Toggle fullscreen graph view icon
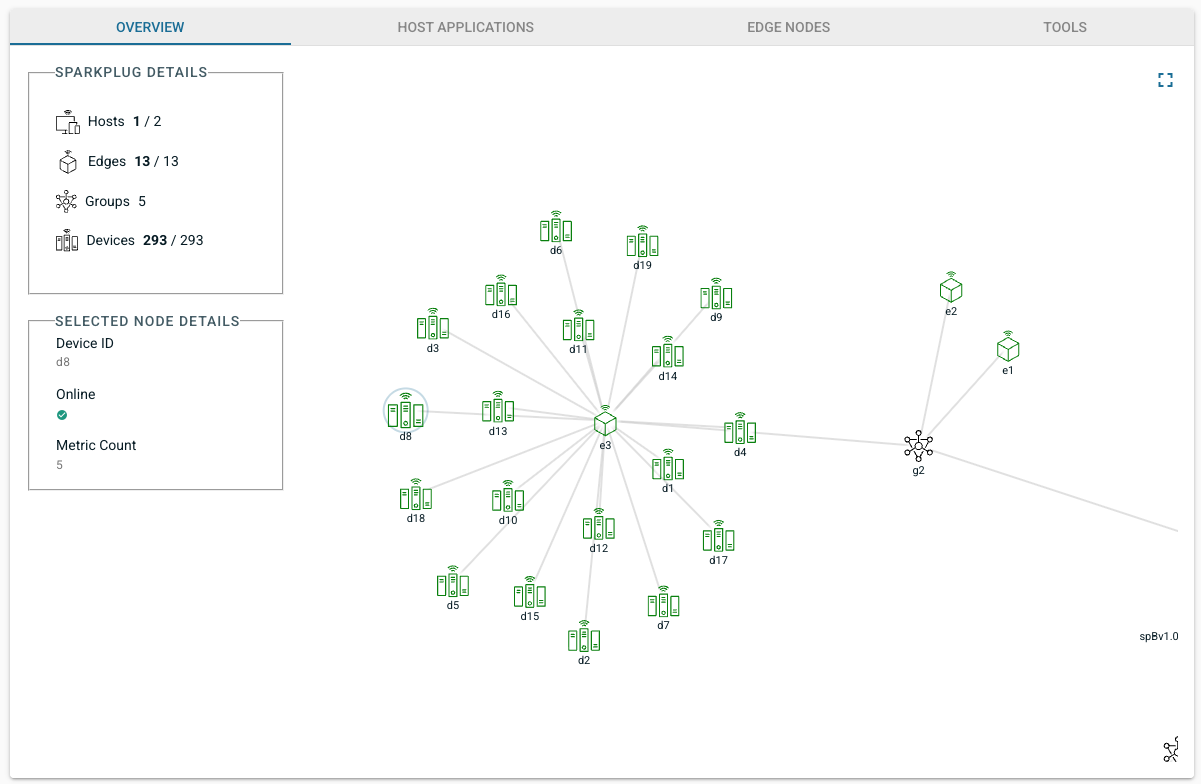This screenshot has height=784, width=1201. (1165, 80)
